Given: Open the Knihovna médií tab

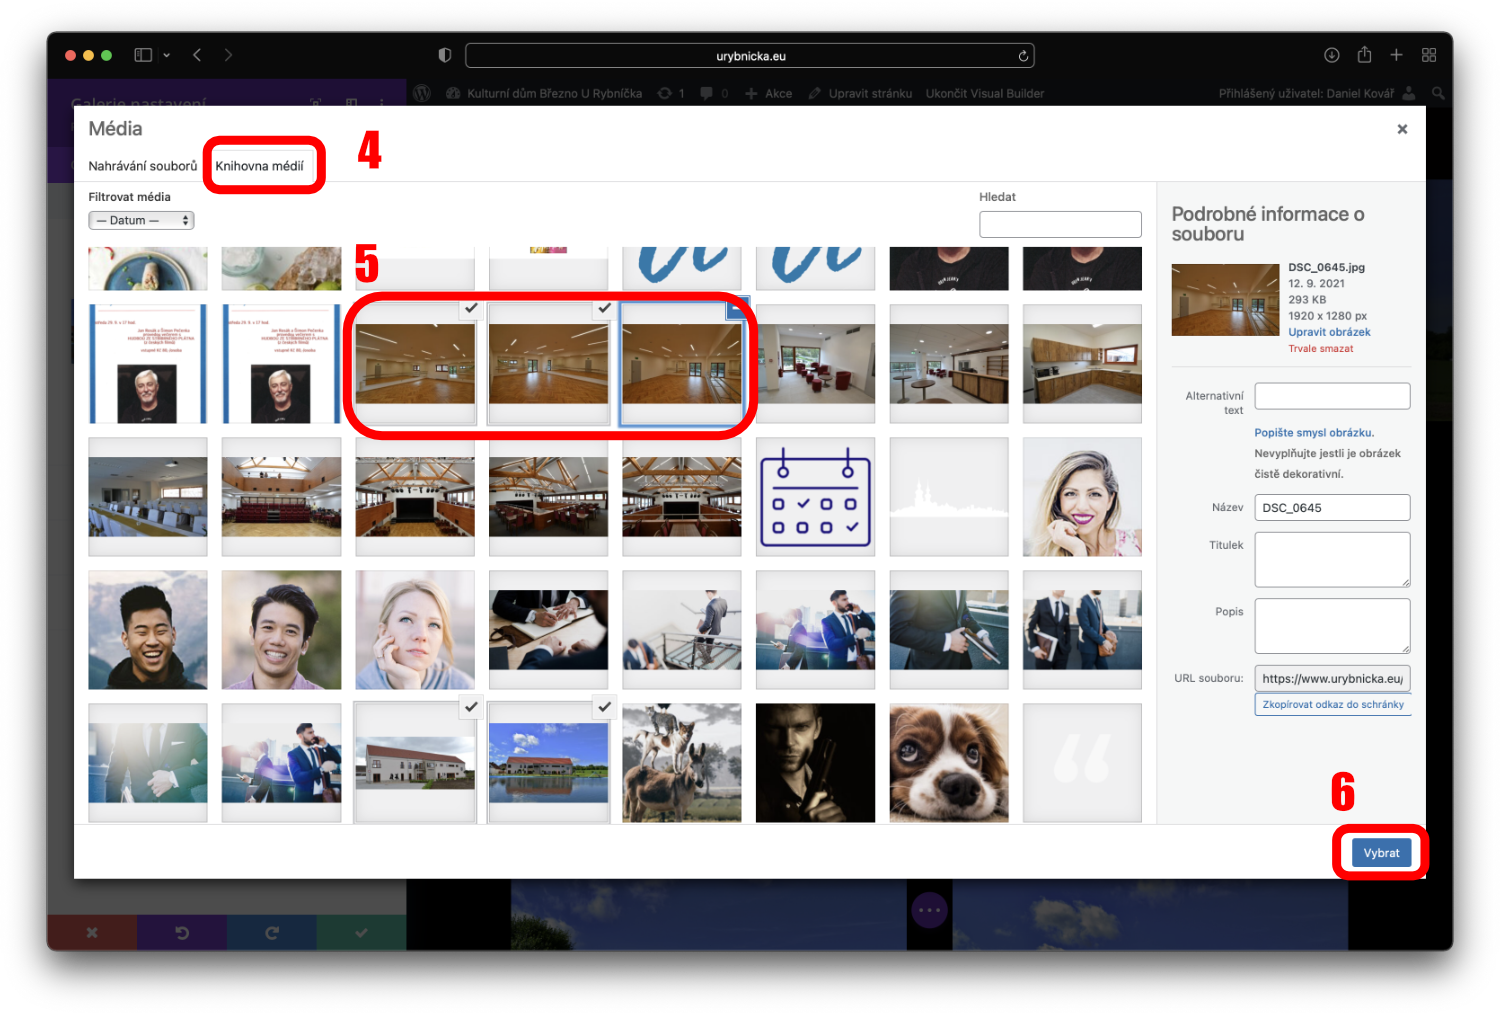Looking at the screenshot, I should click(259, 166).
